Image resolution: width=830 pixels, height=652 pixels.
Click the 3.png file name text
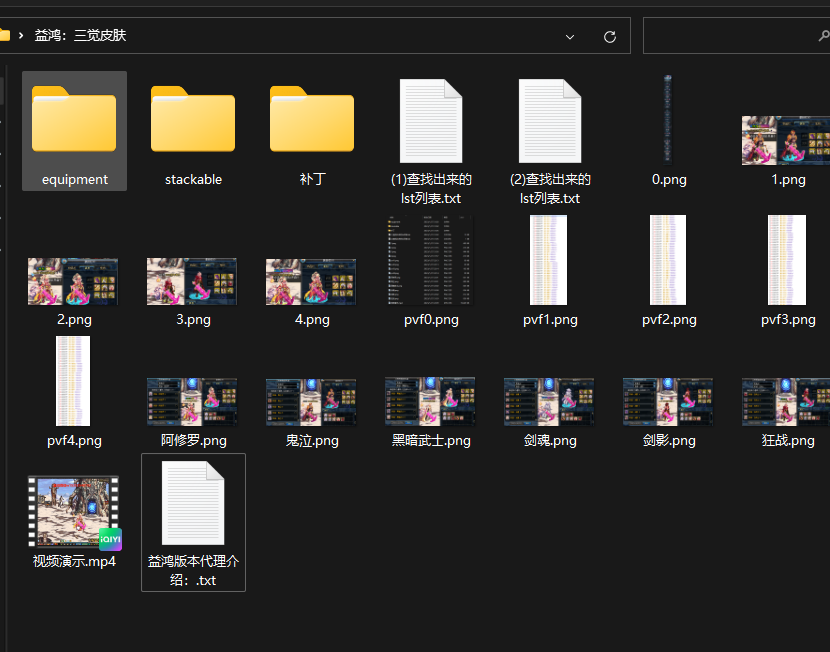click(193, 320)
